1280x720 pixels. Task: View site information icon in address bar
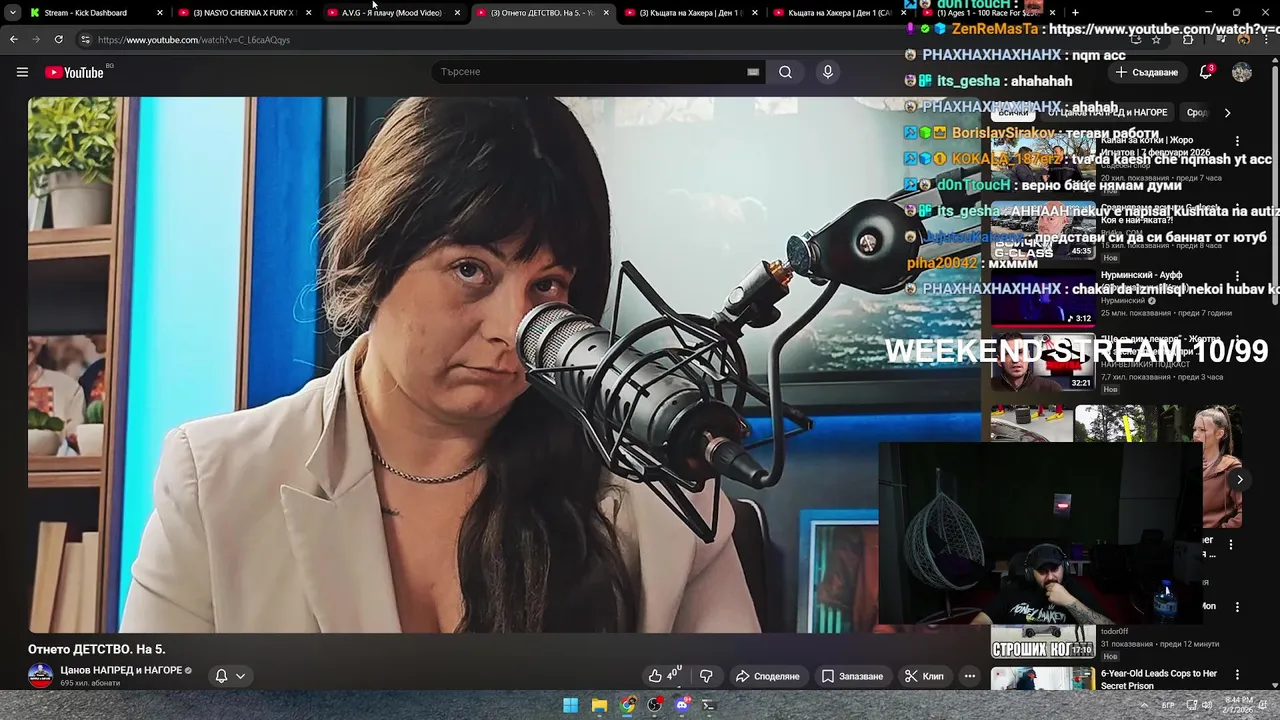pos(85,40)
